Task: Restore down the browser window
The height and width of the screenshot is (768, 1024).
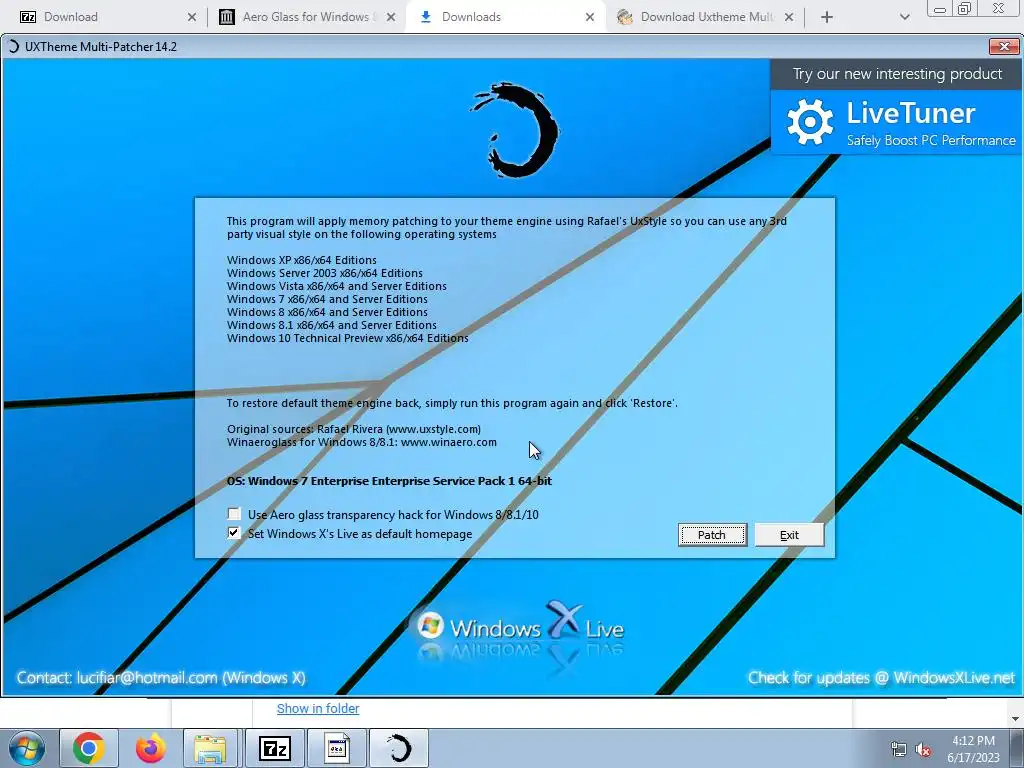Action: 965,9
